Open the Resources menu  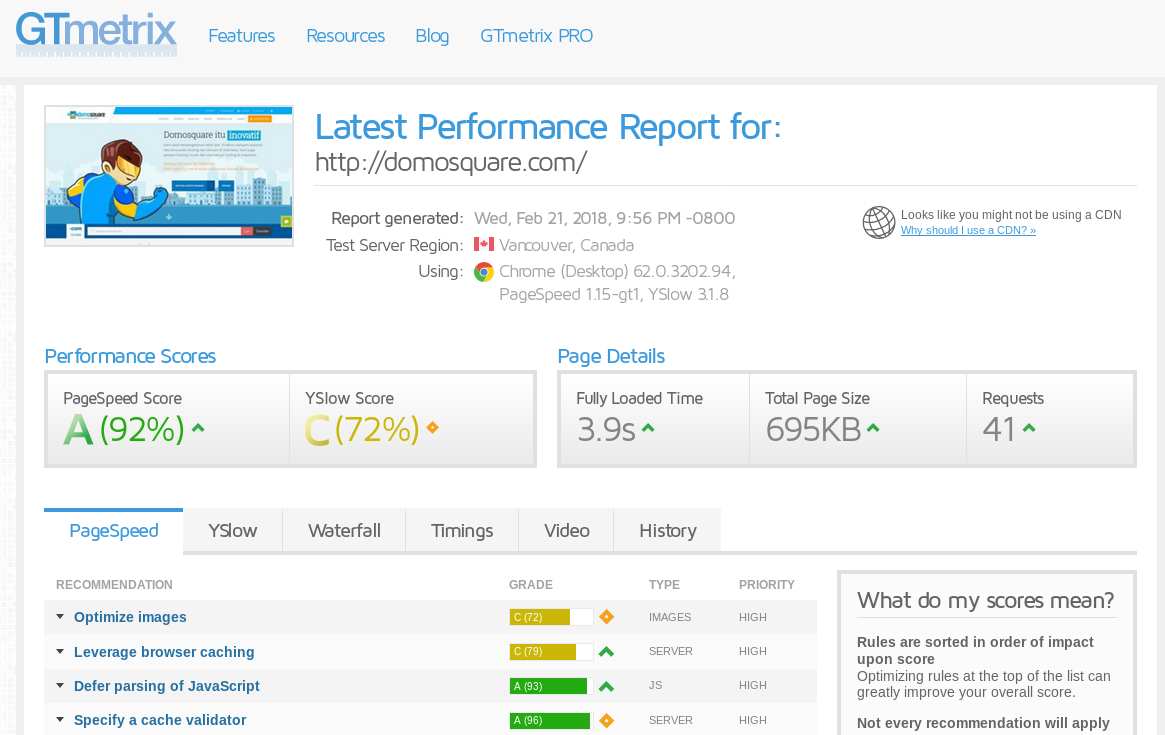click(345, 36)
